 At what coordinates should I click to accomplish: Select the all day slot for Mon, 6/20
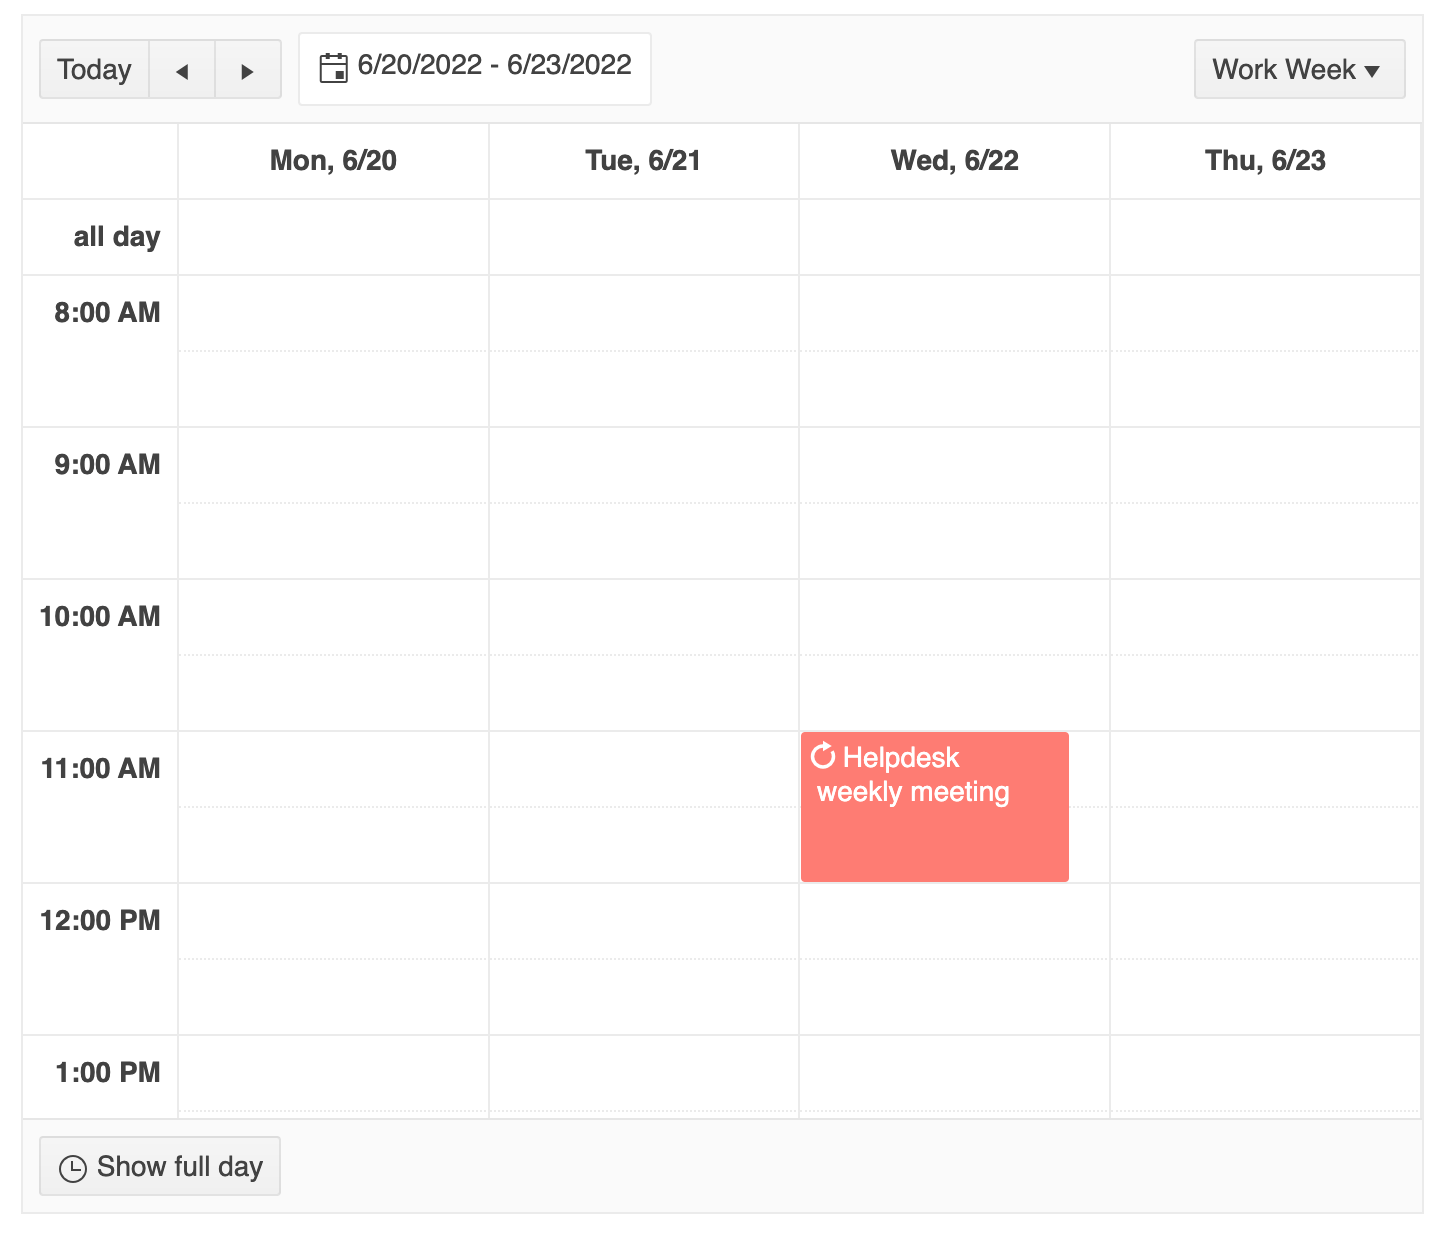tap(333, 237)
